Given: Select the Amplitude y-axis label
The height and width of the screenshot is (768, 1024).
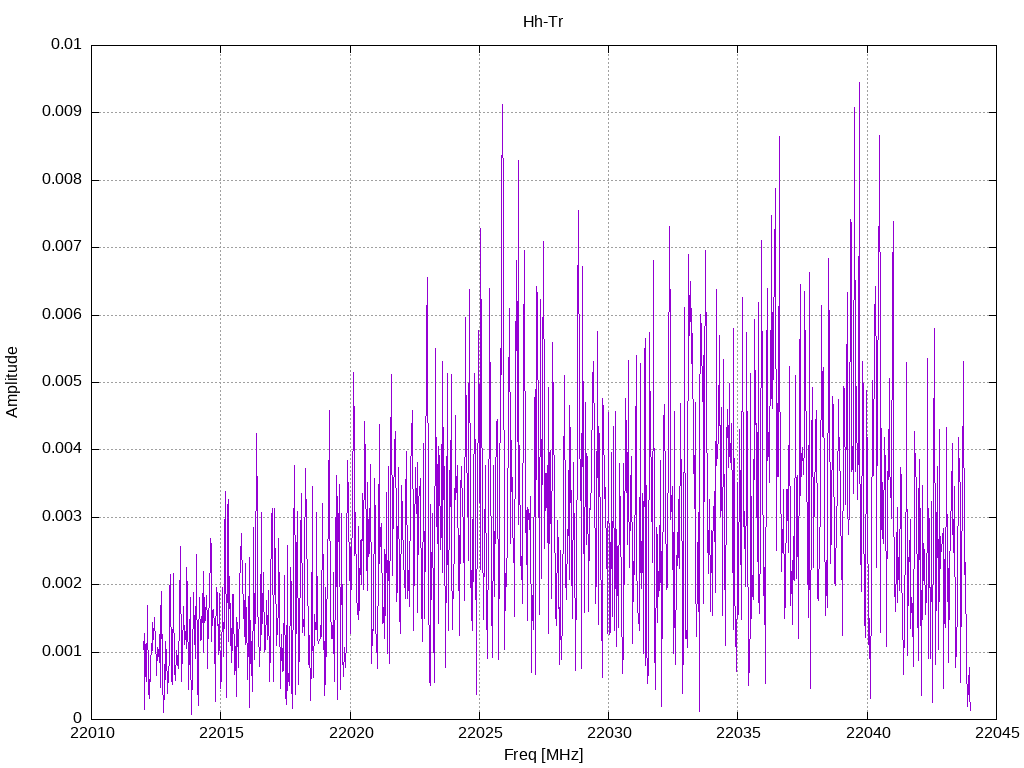Looking at the screenshot, I should tap(12, 382).
